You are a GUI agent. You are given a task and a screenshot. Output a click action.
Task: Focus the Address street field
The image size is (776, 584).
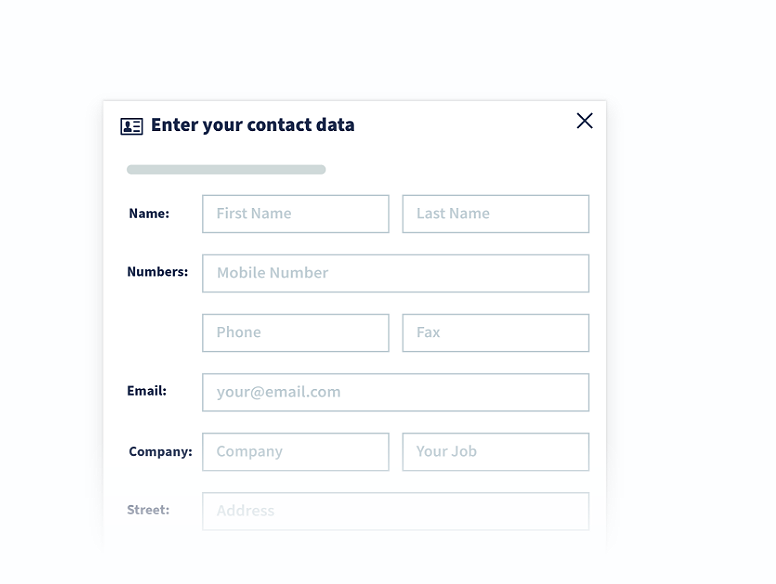point(395,511)
